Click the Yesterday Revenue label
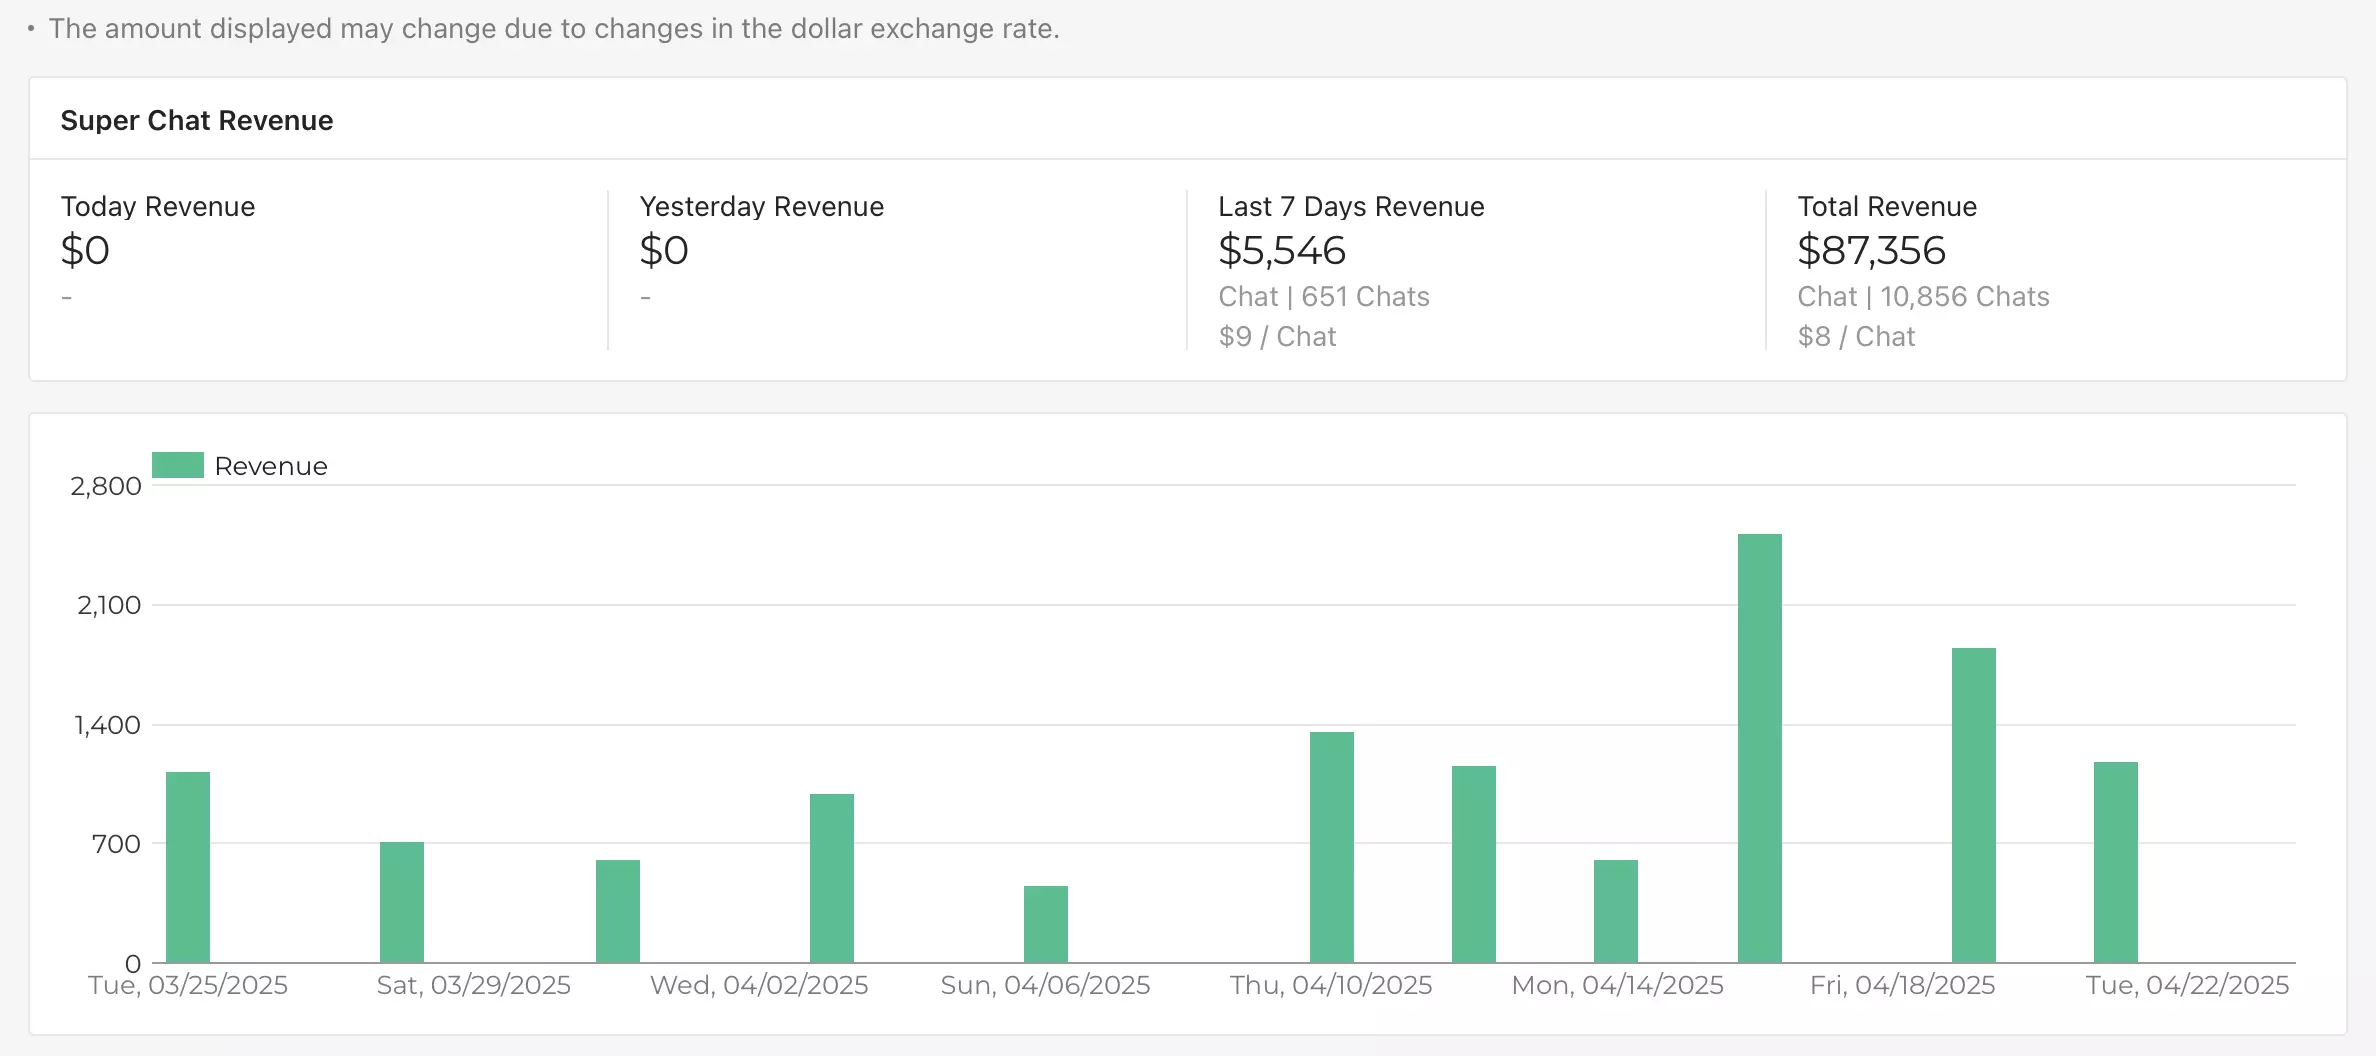The height and width of the screenshot is (1056, 2376). (762, 206)
